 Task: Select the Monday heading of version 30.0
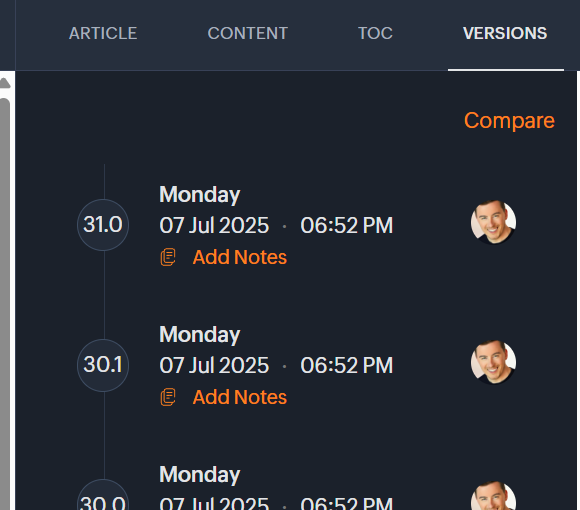(200, 474)
